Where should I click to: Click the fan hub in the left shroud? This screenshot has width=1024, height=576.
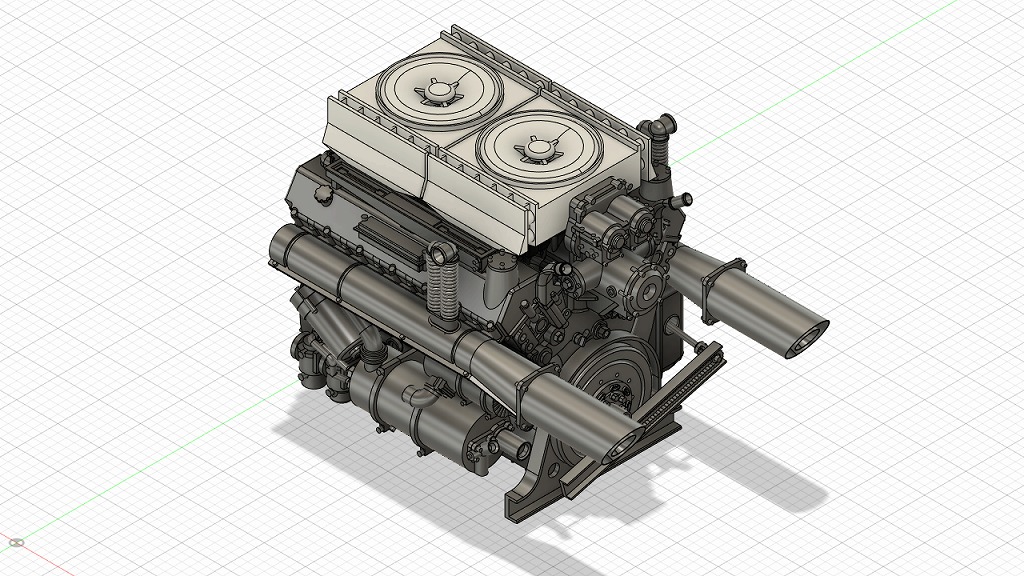click(438, 90)
